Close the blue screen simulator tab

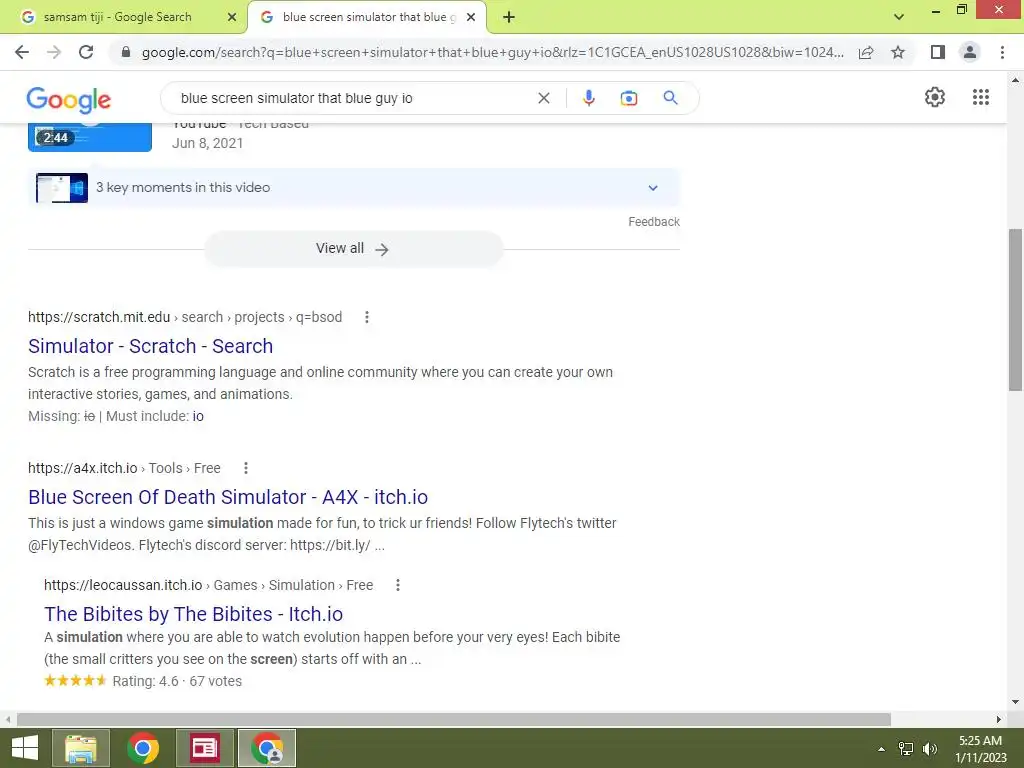pos(471,18)
